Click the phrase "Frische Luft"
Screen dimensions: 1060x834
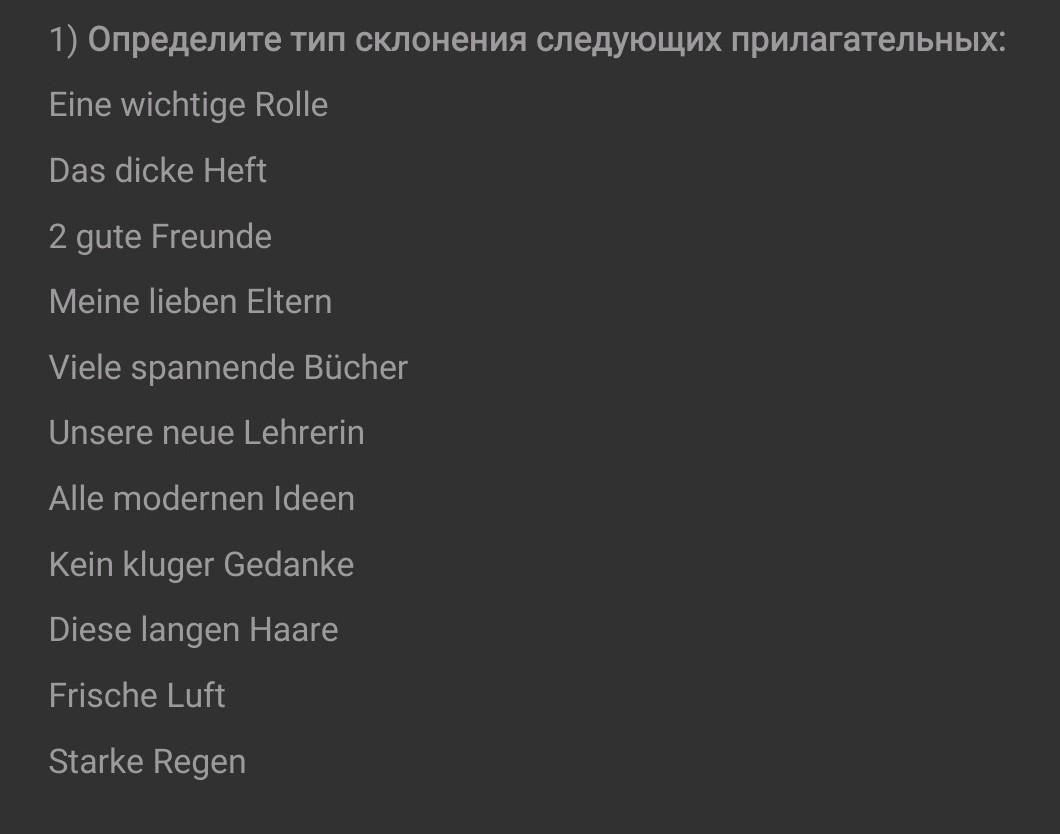tap(137, 696)
